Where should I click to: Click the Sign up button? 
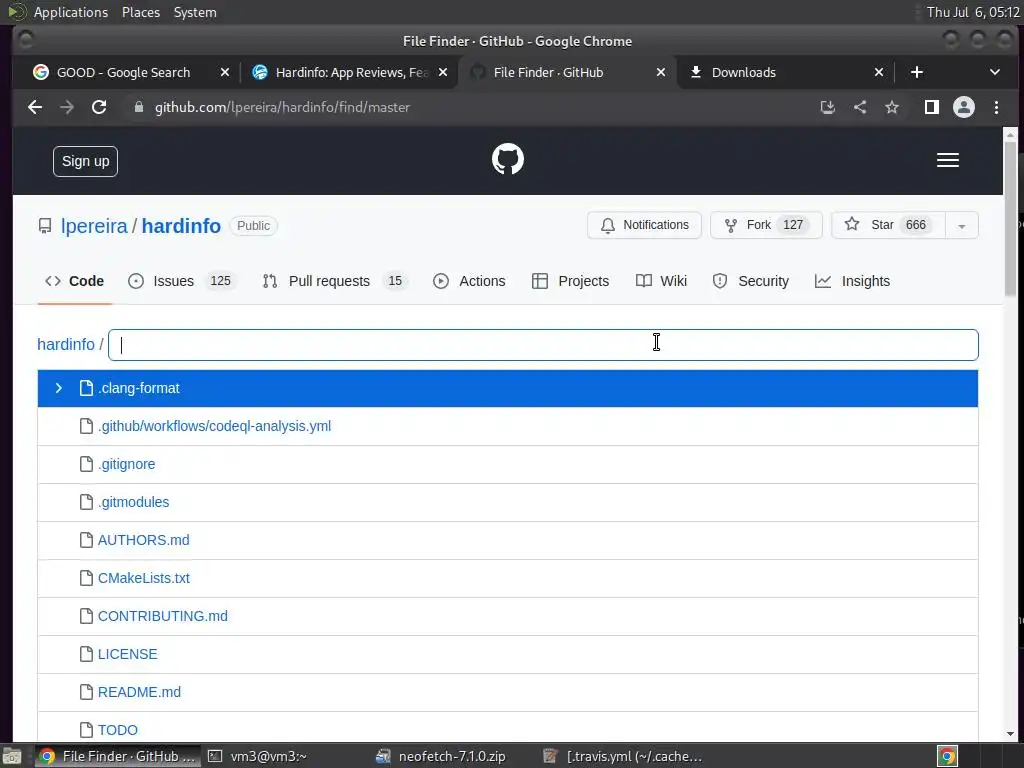(x=86, y=161)
